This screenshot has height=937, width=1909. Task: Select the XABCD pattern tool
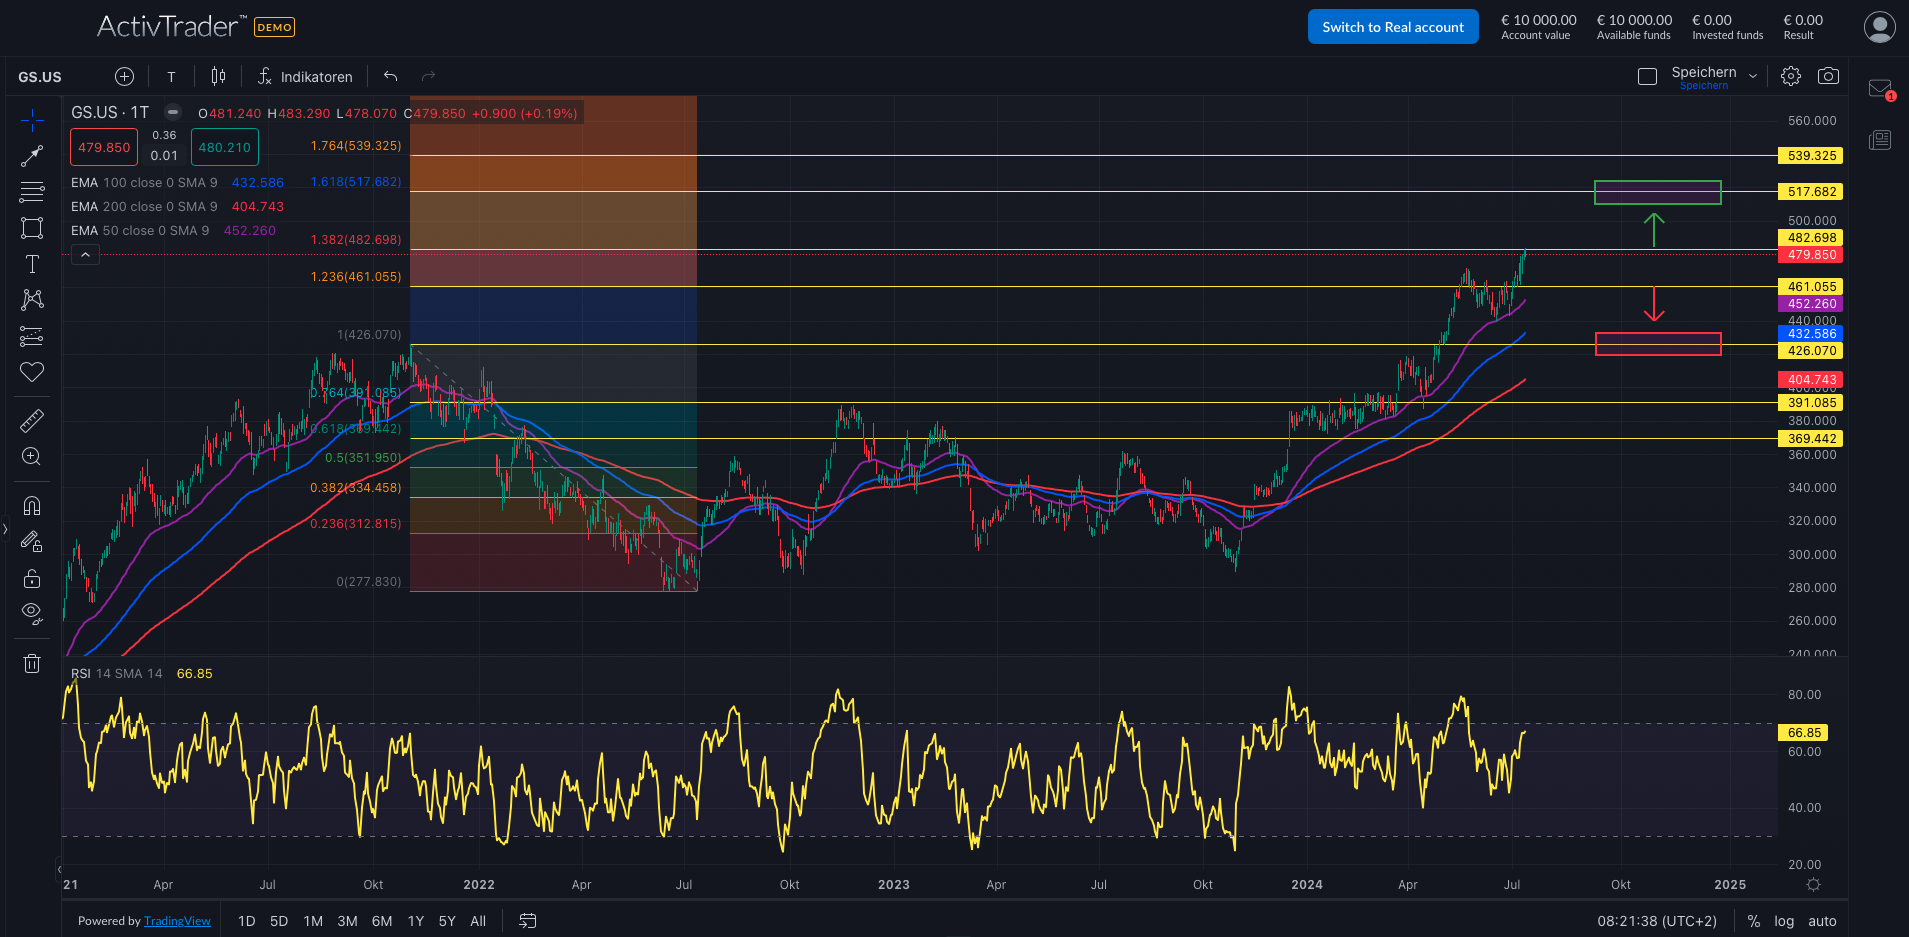coord(32,300)
